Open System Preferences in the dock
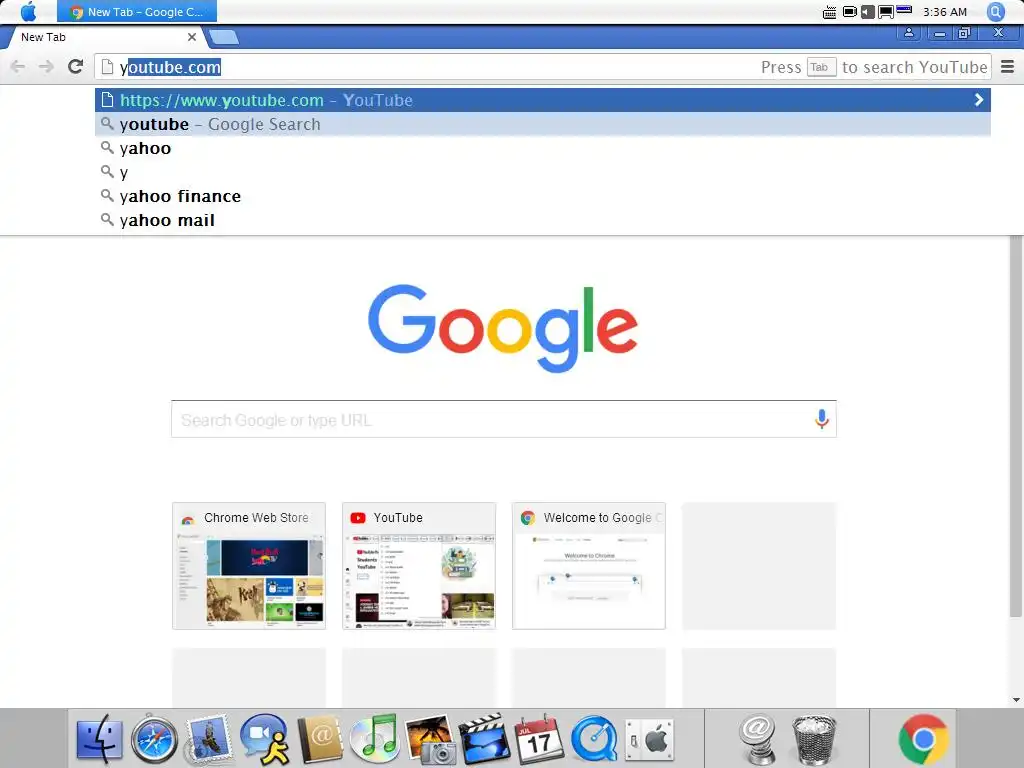The width and height of the screenshot is (1024, 768). pyautogui.click(x=648, y=740)
